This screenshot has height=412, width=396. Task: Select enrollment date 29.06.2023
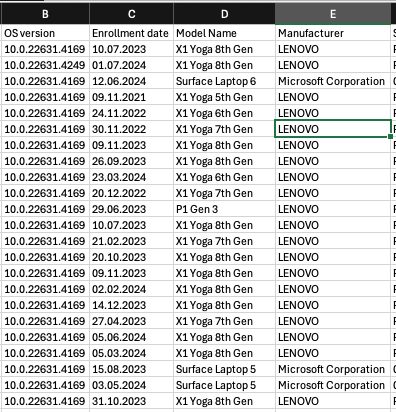pyautogui.click(x=132, y=209)
